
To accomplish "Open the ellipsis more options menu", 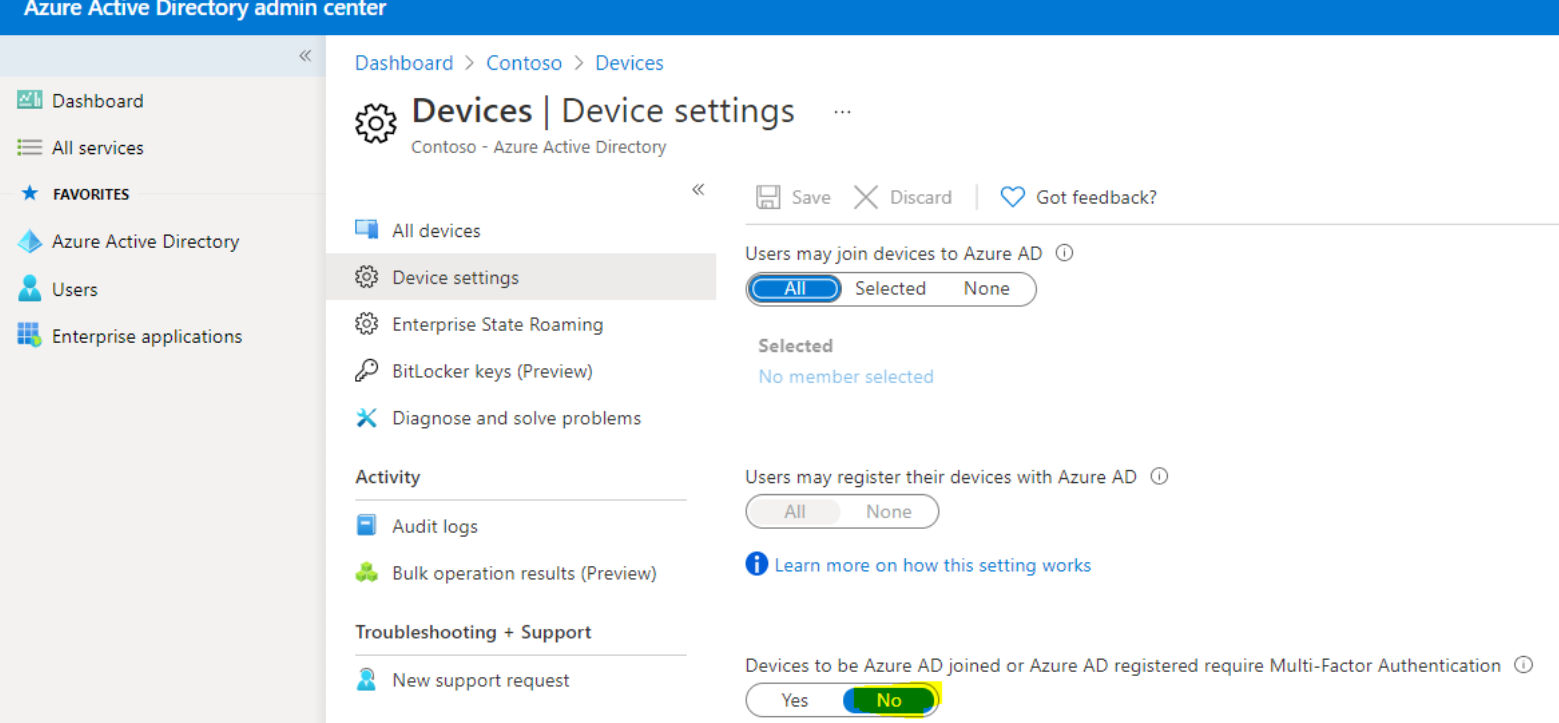I will (842, 112).
